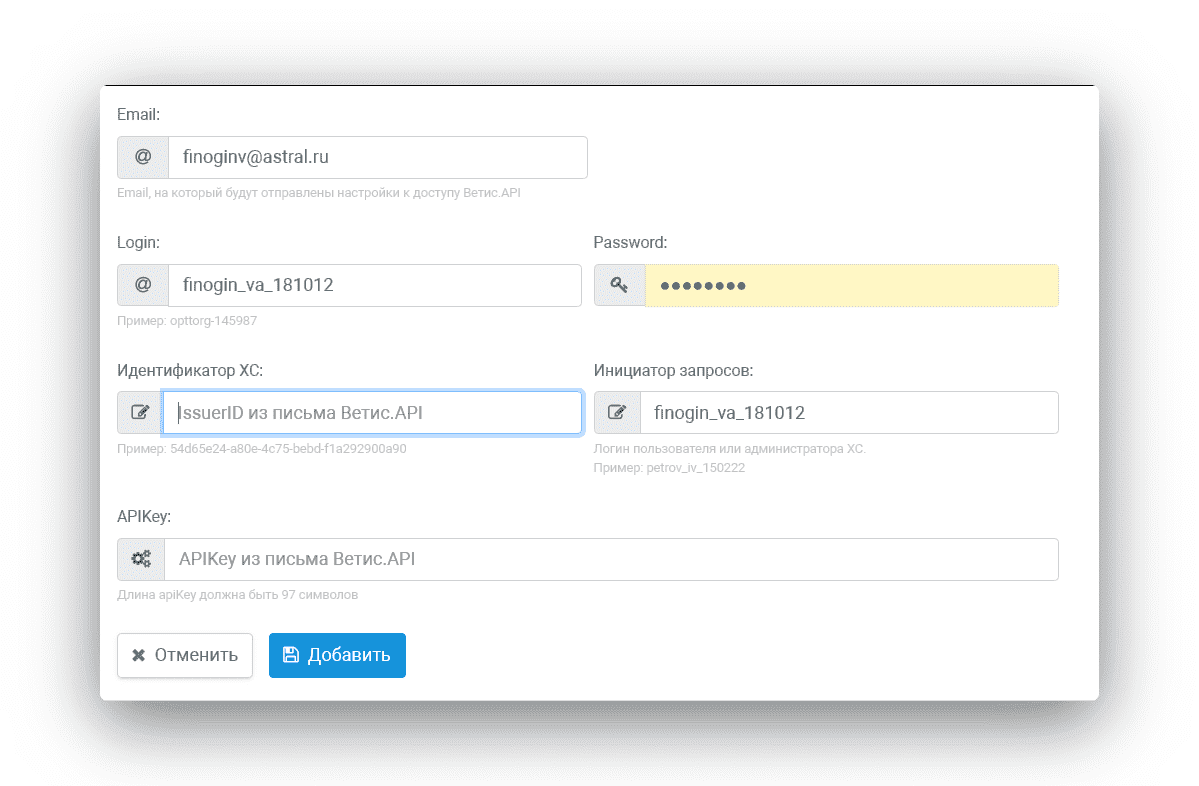This screenshot has width=1199, height=786.
Task: Click the hint text Пример: opttorg-145987
Action: pyautogui.click(x=188, y=320)
